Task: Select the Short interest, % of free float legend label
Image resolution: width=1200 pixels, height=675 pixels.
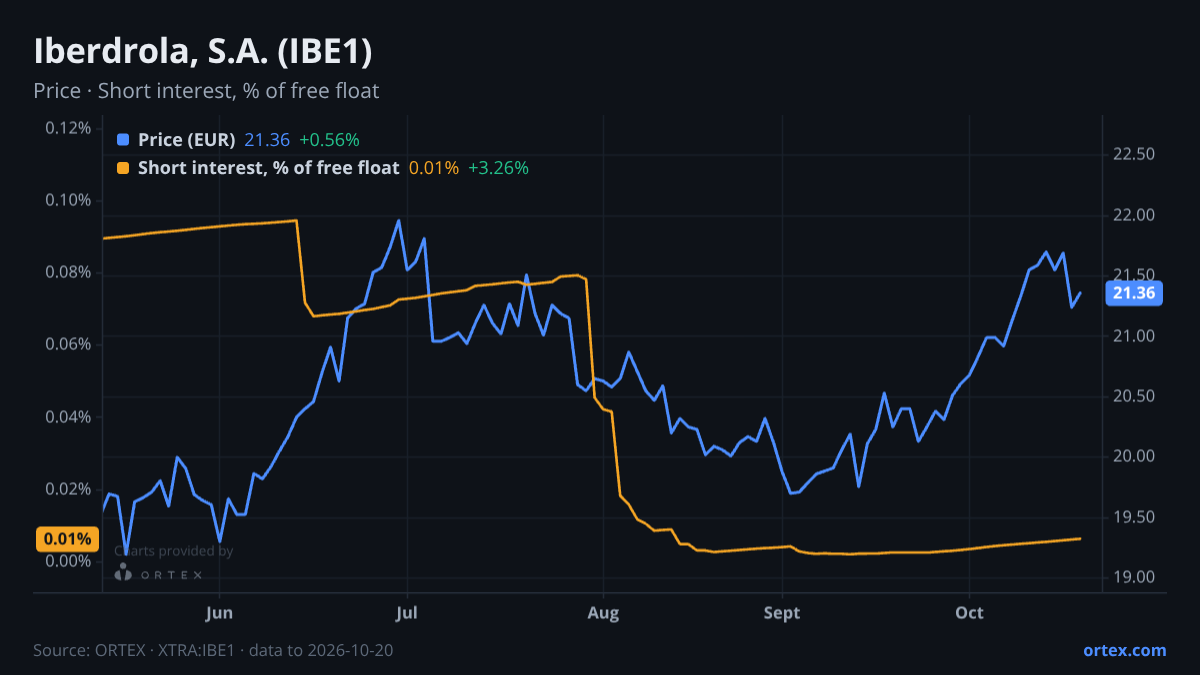Action: point(268,168)
